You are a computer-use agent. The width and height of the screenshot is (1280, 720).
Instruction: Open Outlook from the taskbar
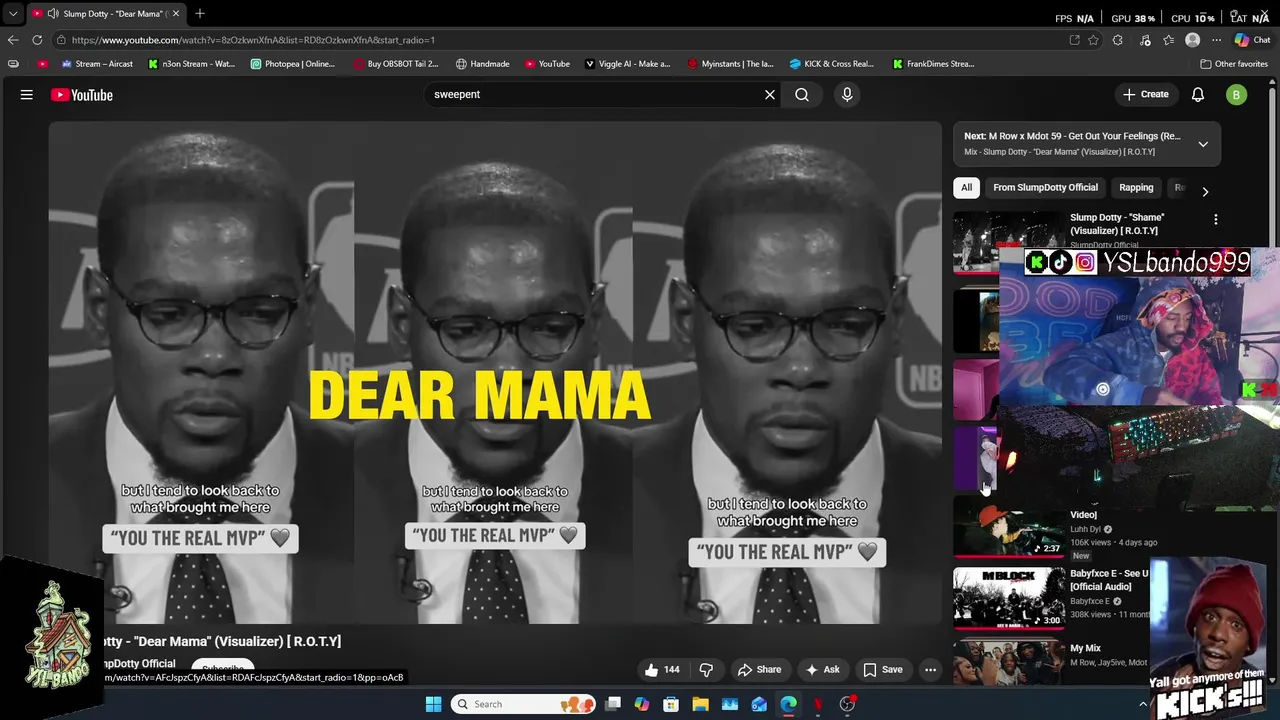click(759, 704)
